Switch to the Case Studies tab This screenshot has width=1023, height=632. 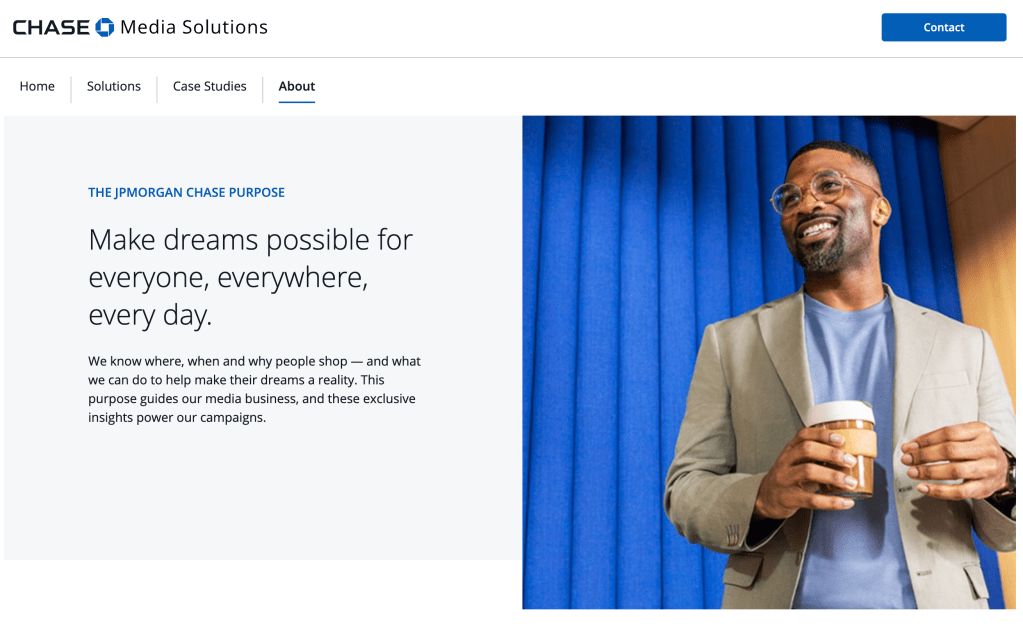(209, 86)
